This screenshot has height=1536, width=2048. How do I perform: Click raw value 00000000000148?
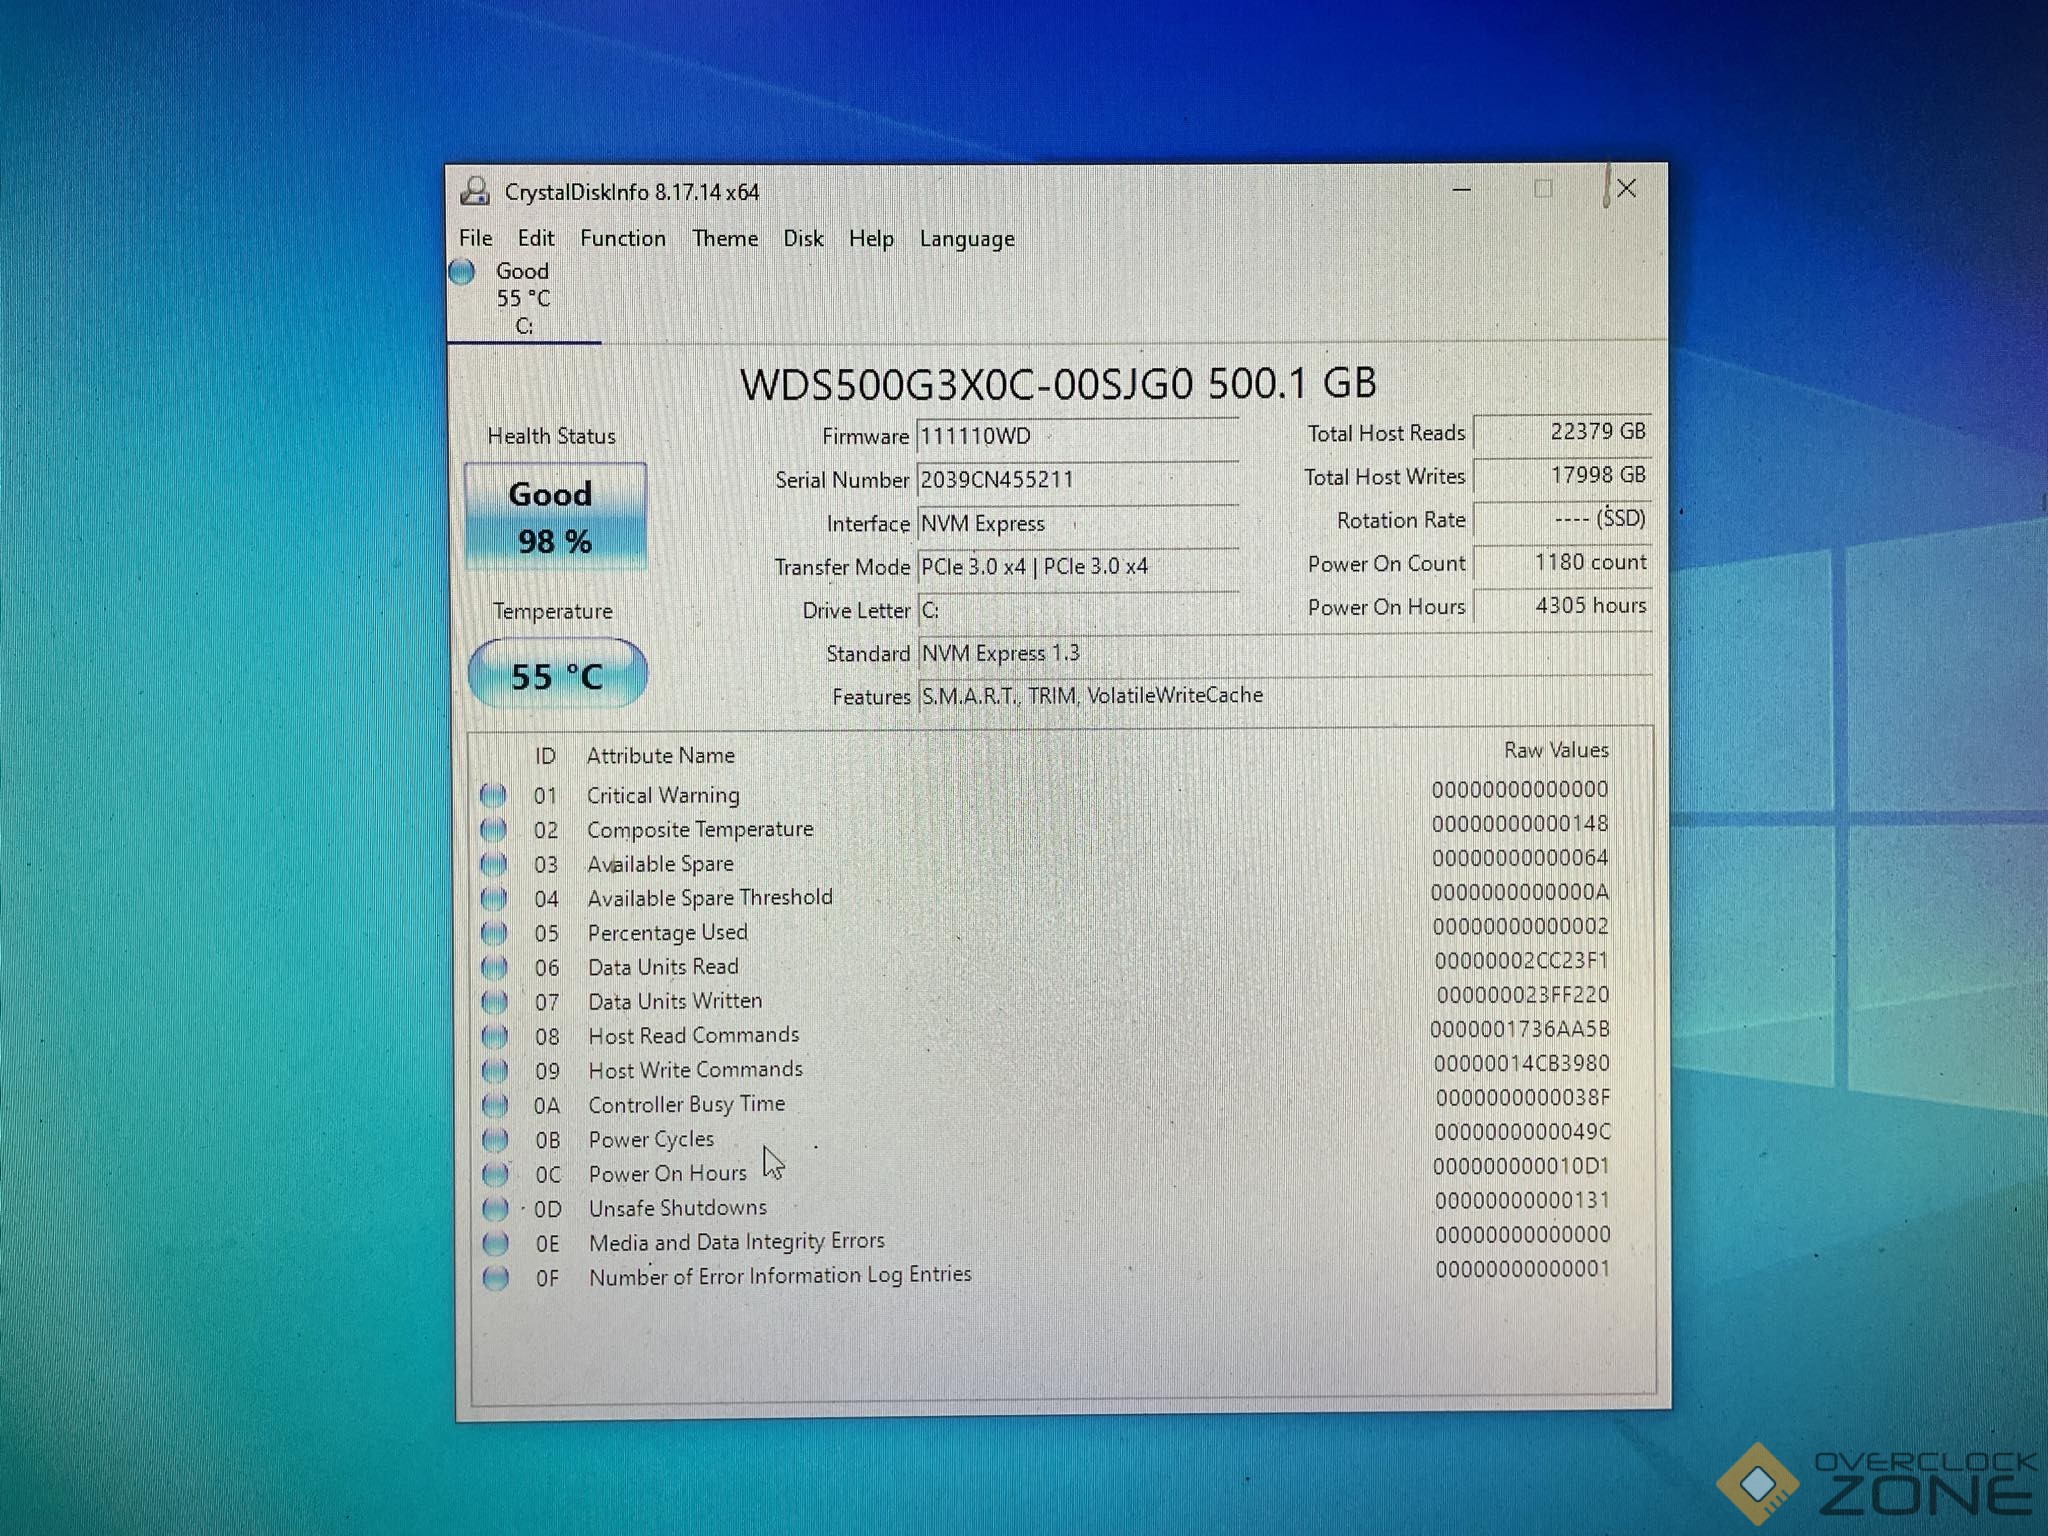coord(1519,824)
